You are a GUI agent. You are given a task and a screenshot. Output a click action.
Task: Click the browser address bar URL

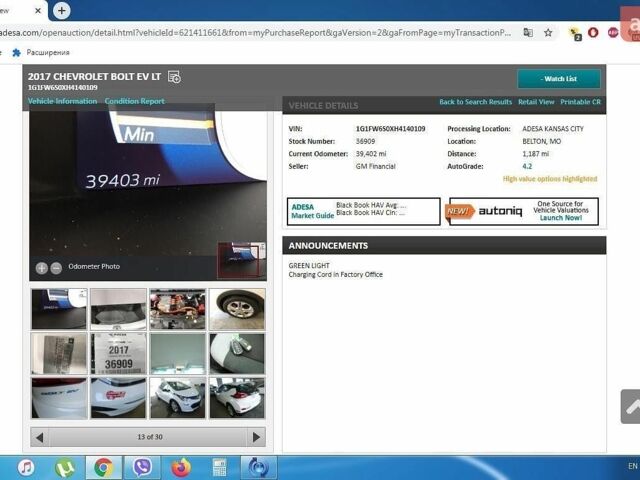pos(255,33)
